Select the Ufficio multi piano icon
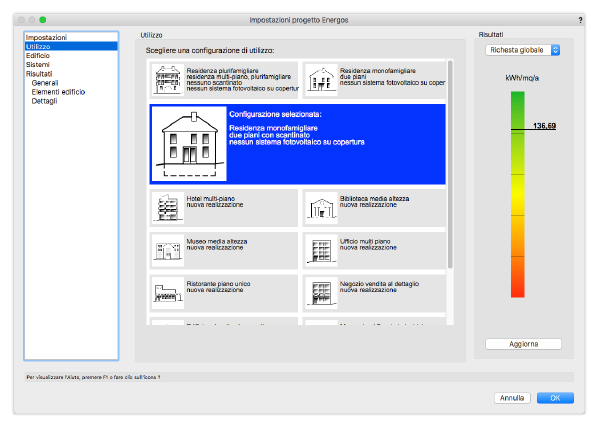 [x=321, y=251]
